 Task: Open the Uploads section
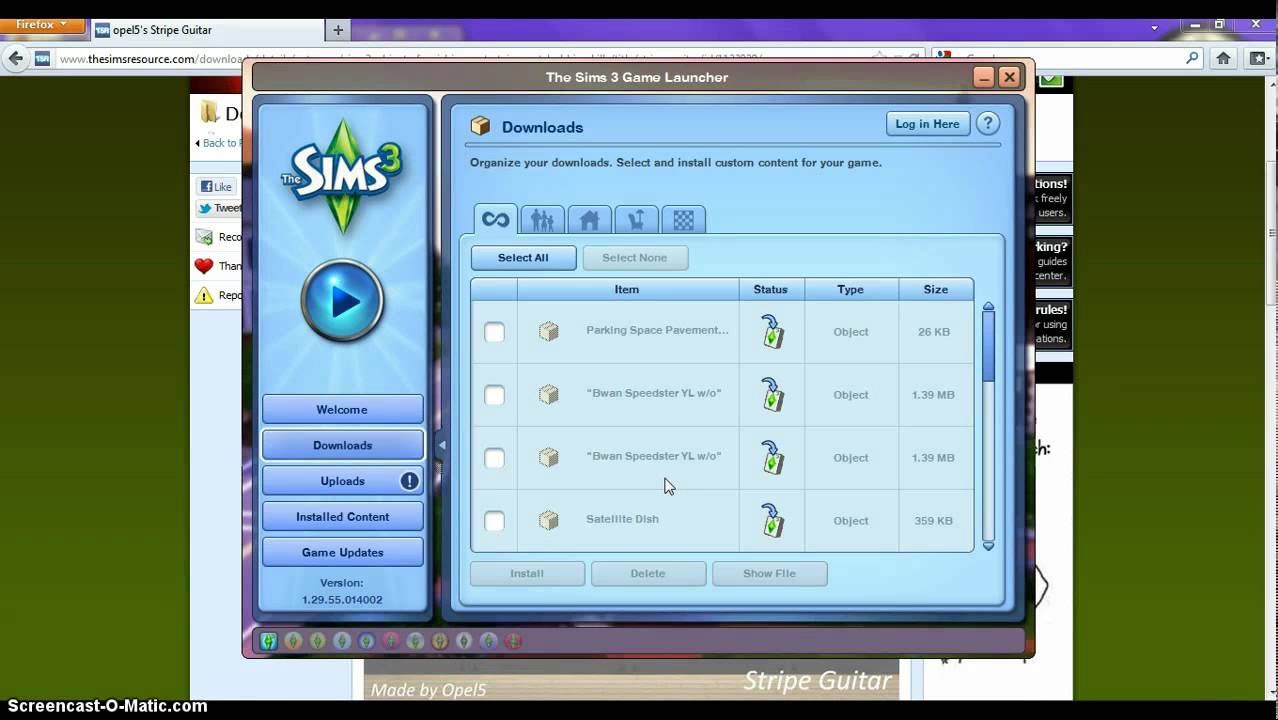point(342,481)
